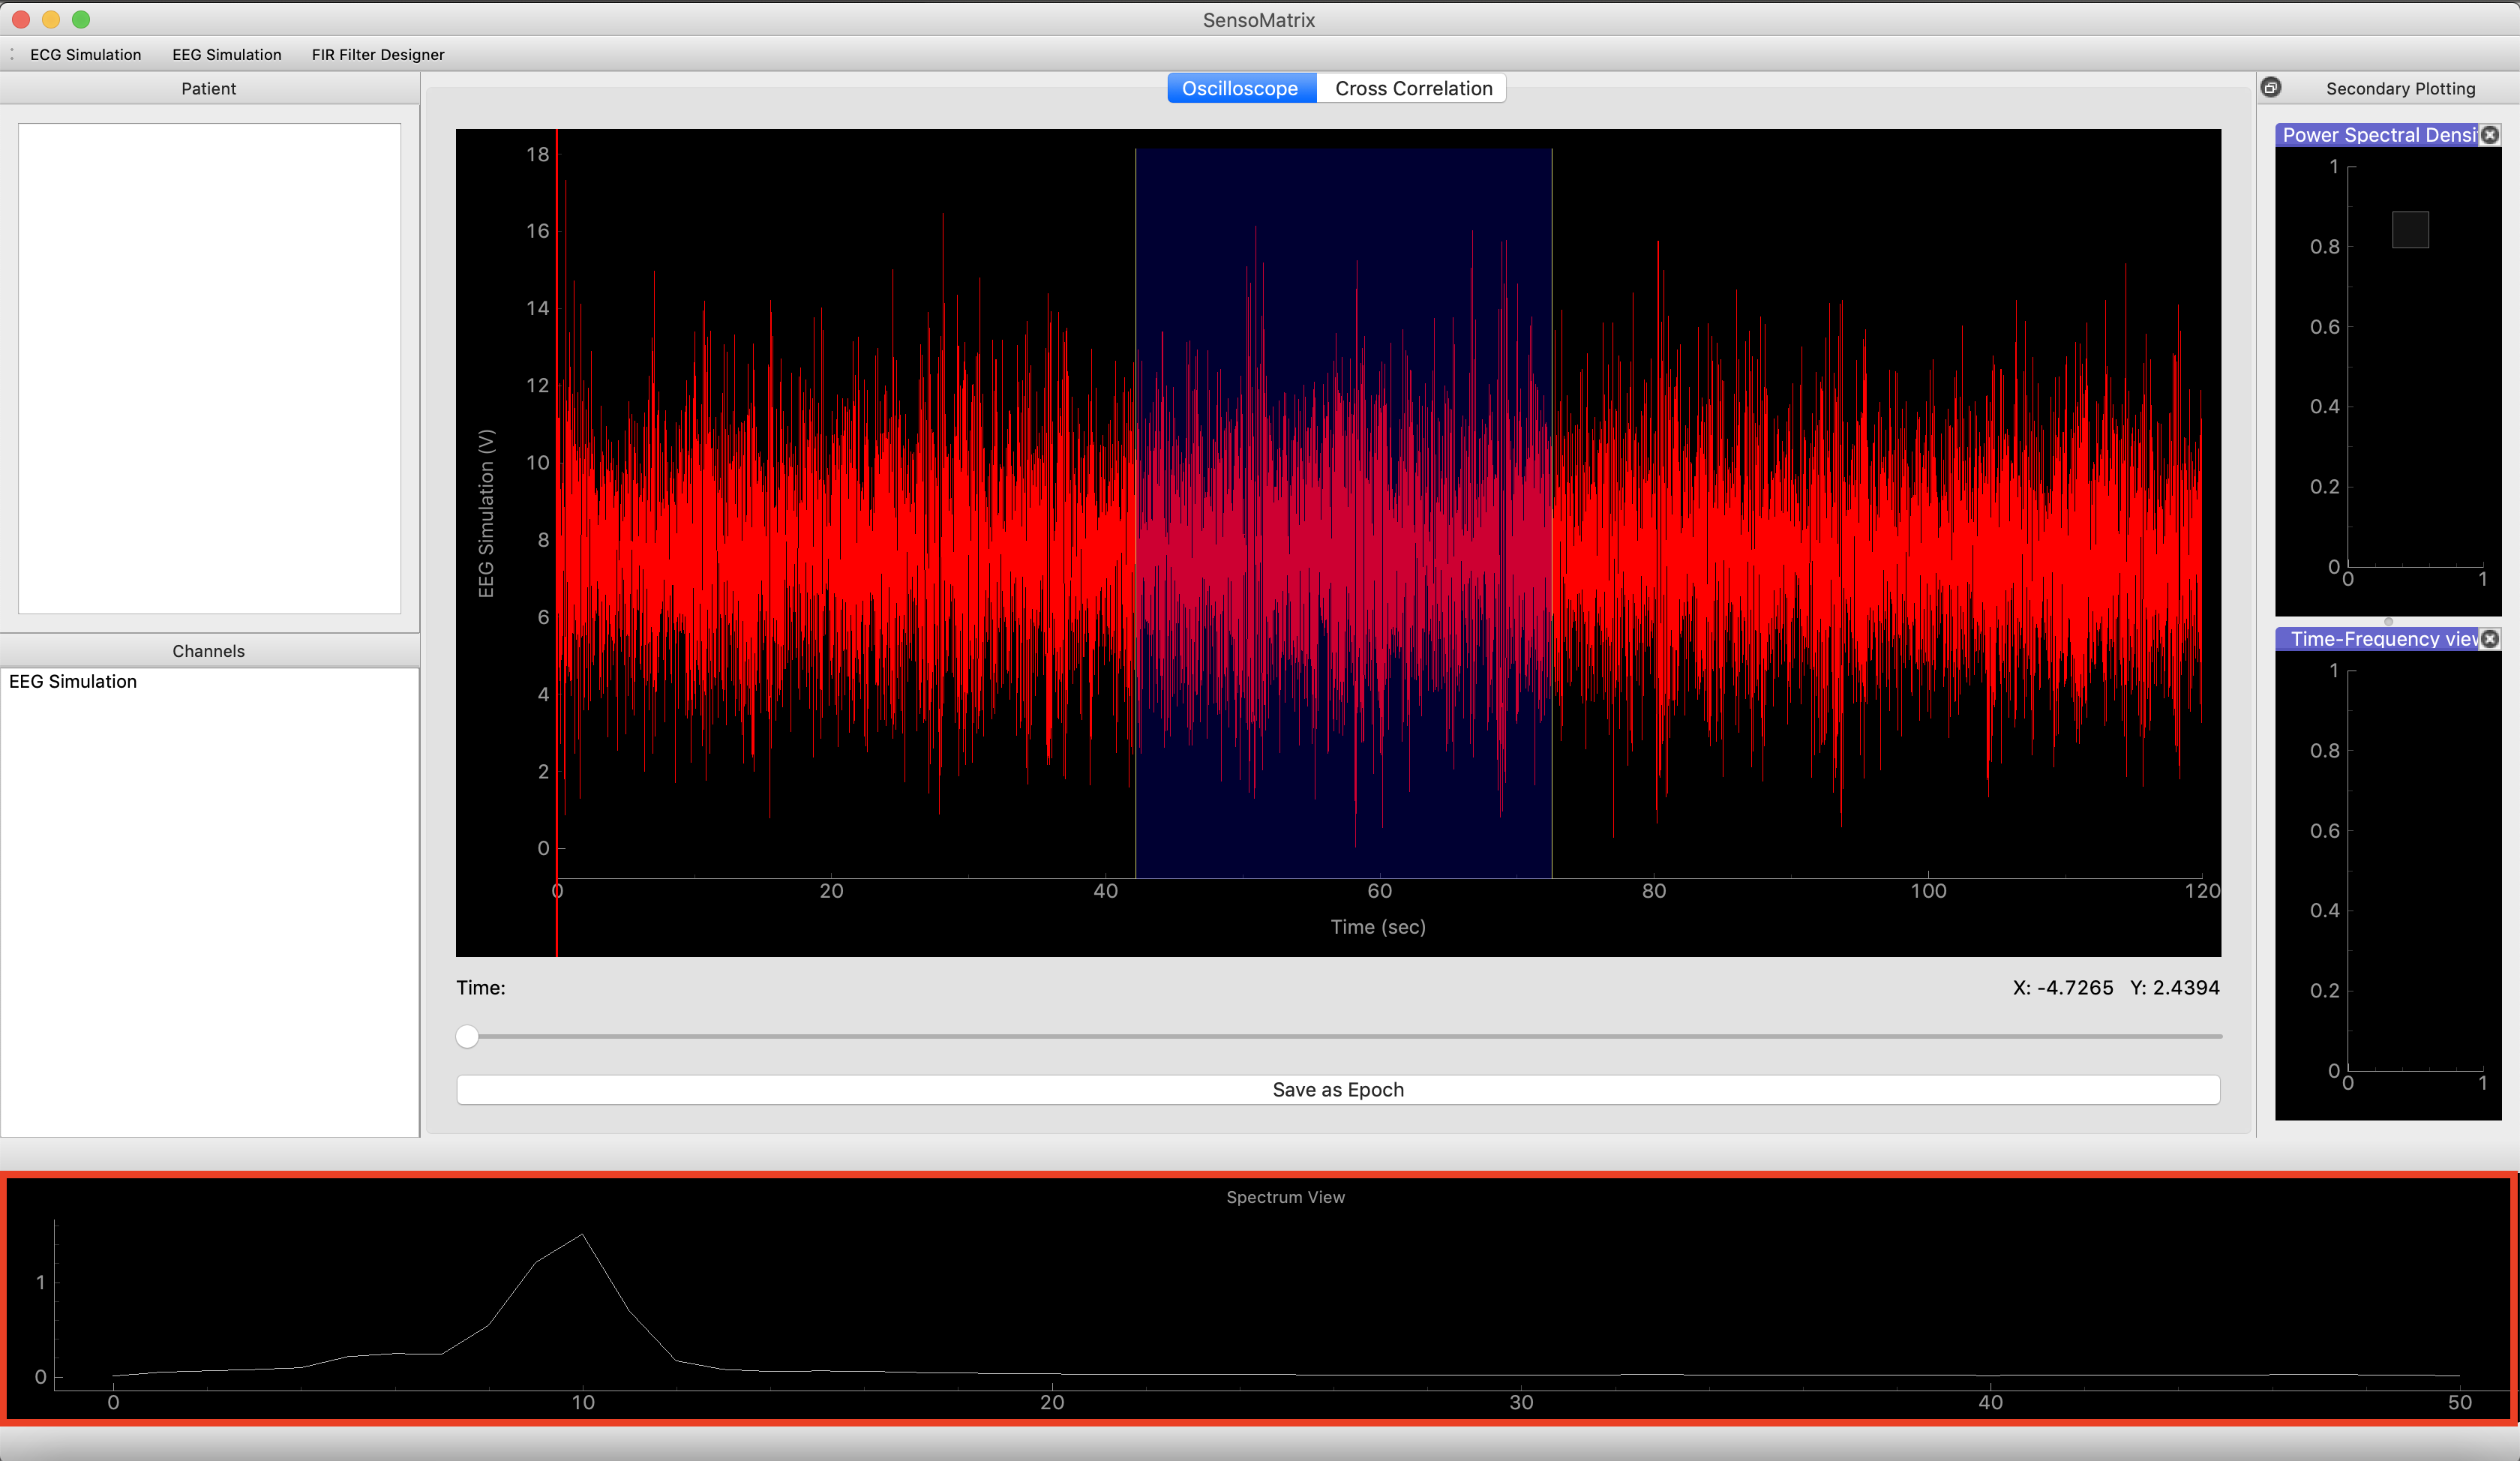Click the Time slider handle
The height and width of the screenshot is (1461, 2520).
[467, 1037]
